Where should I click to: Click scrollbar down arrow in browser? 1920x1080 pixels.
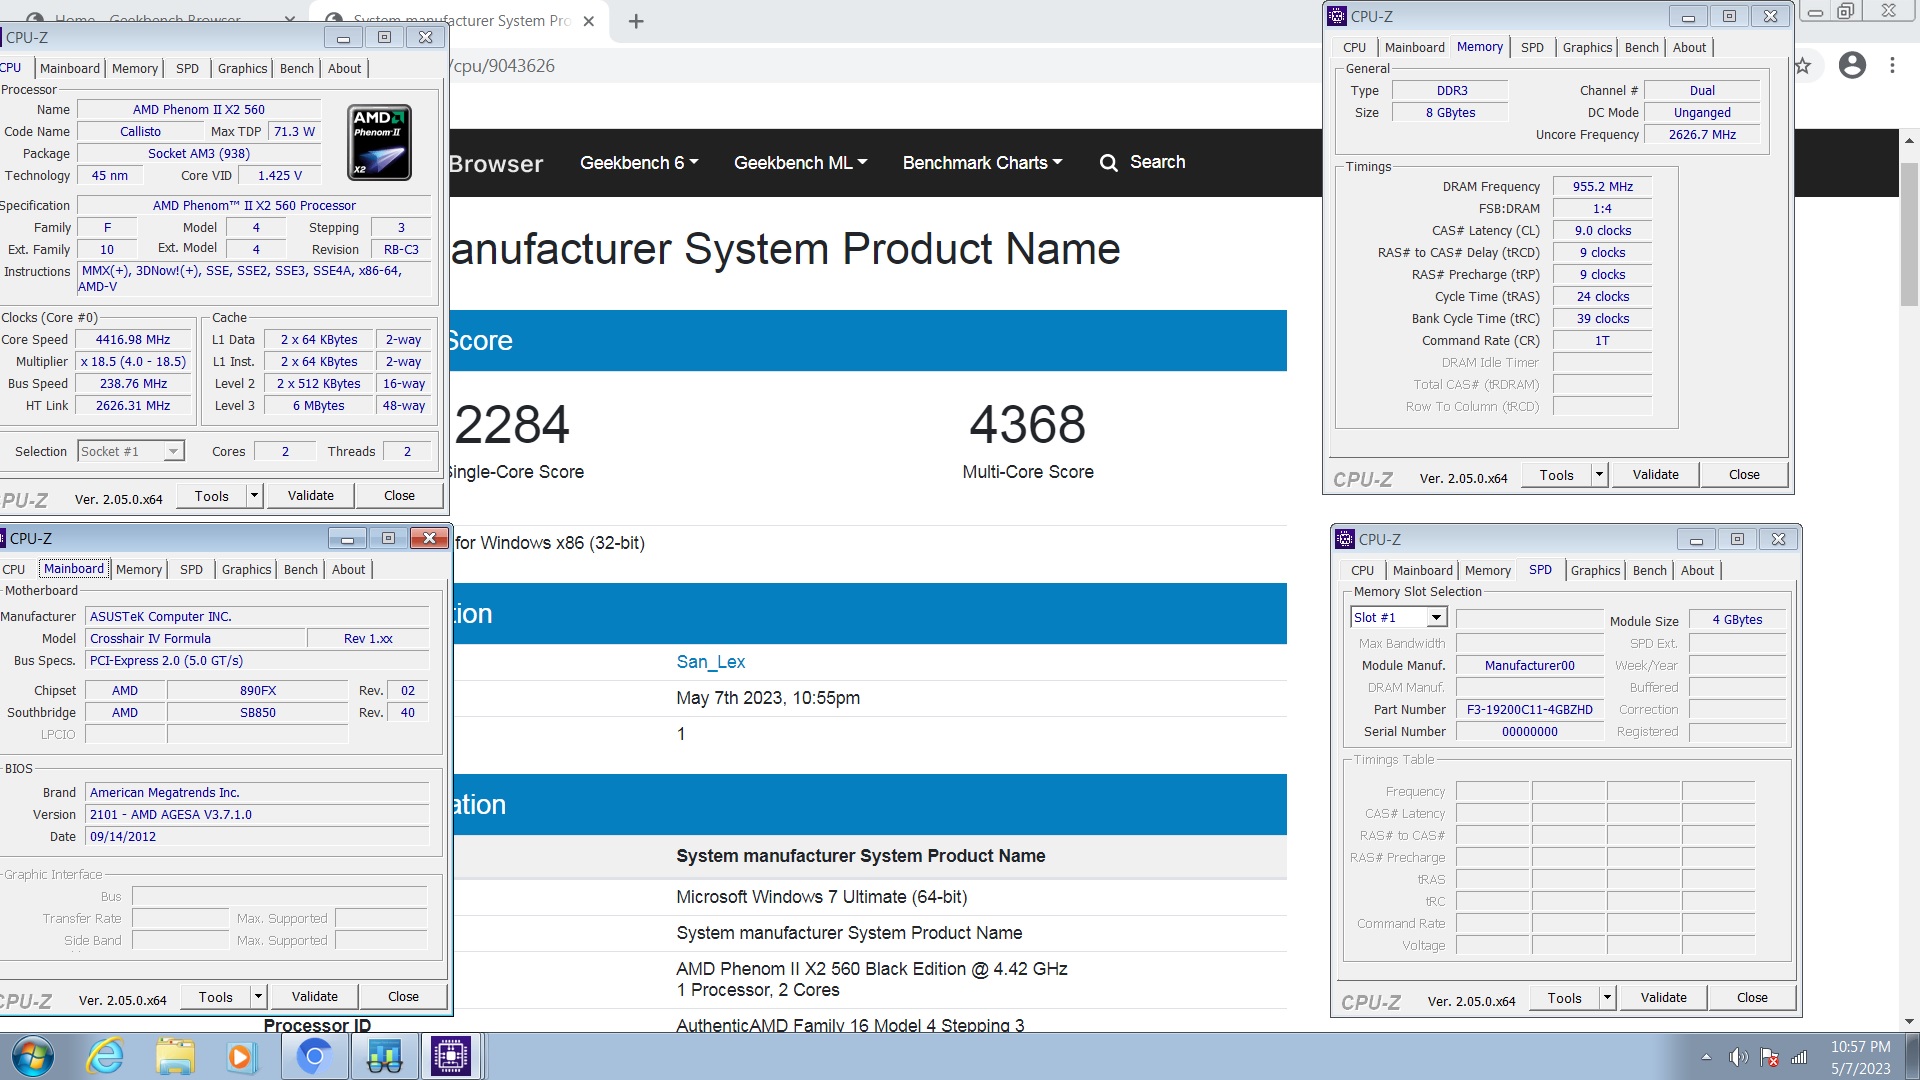coord(1909,1021)
